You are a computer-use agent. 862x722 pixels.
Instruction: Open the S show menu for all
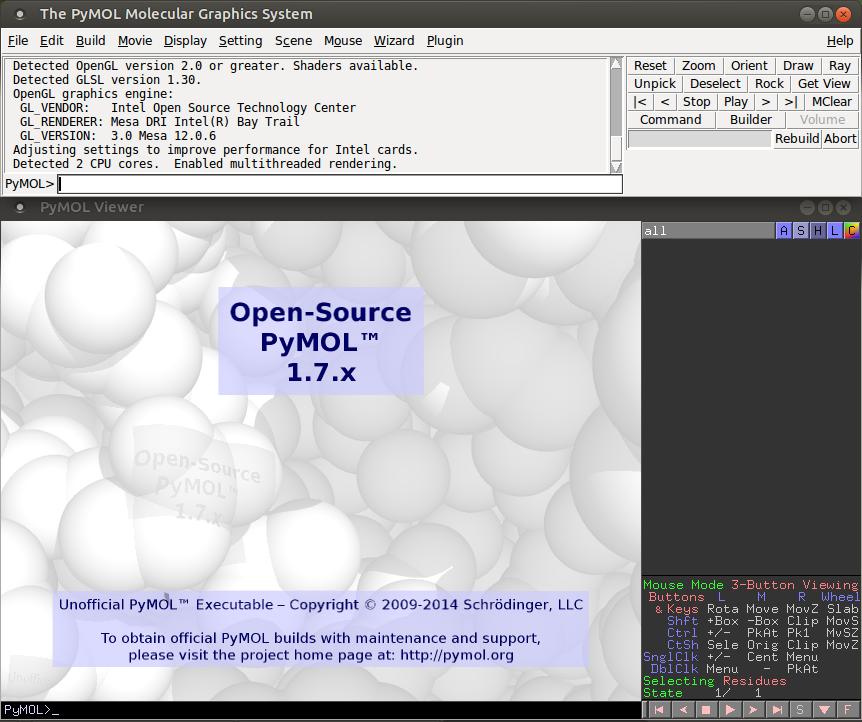click(801, 231)
